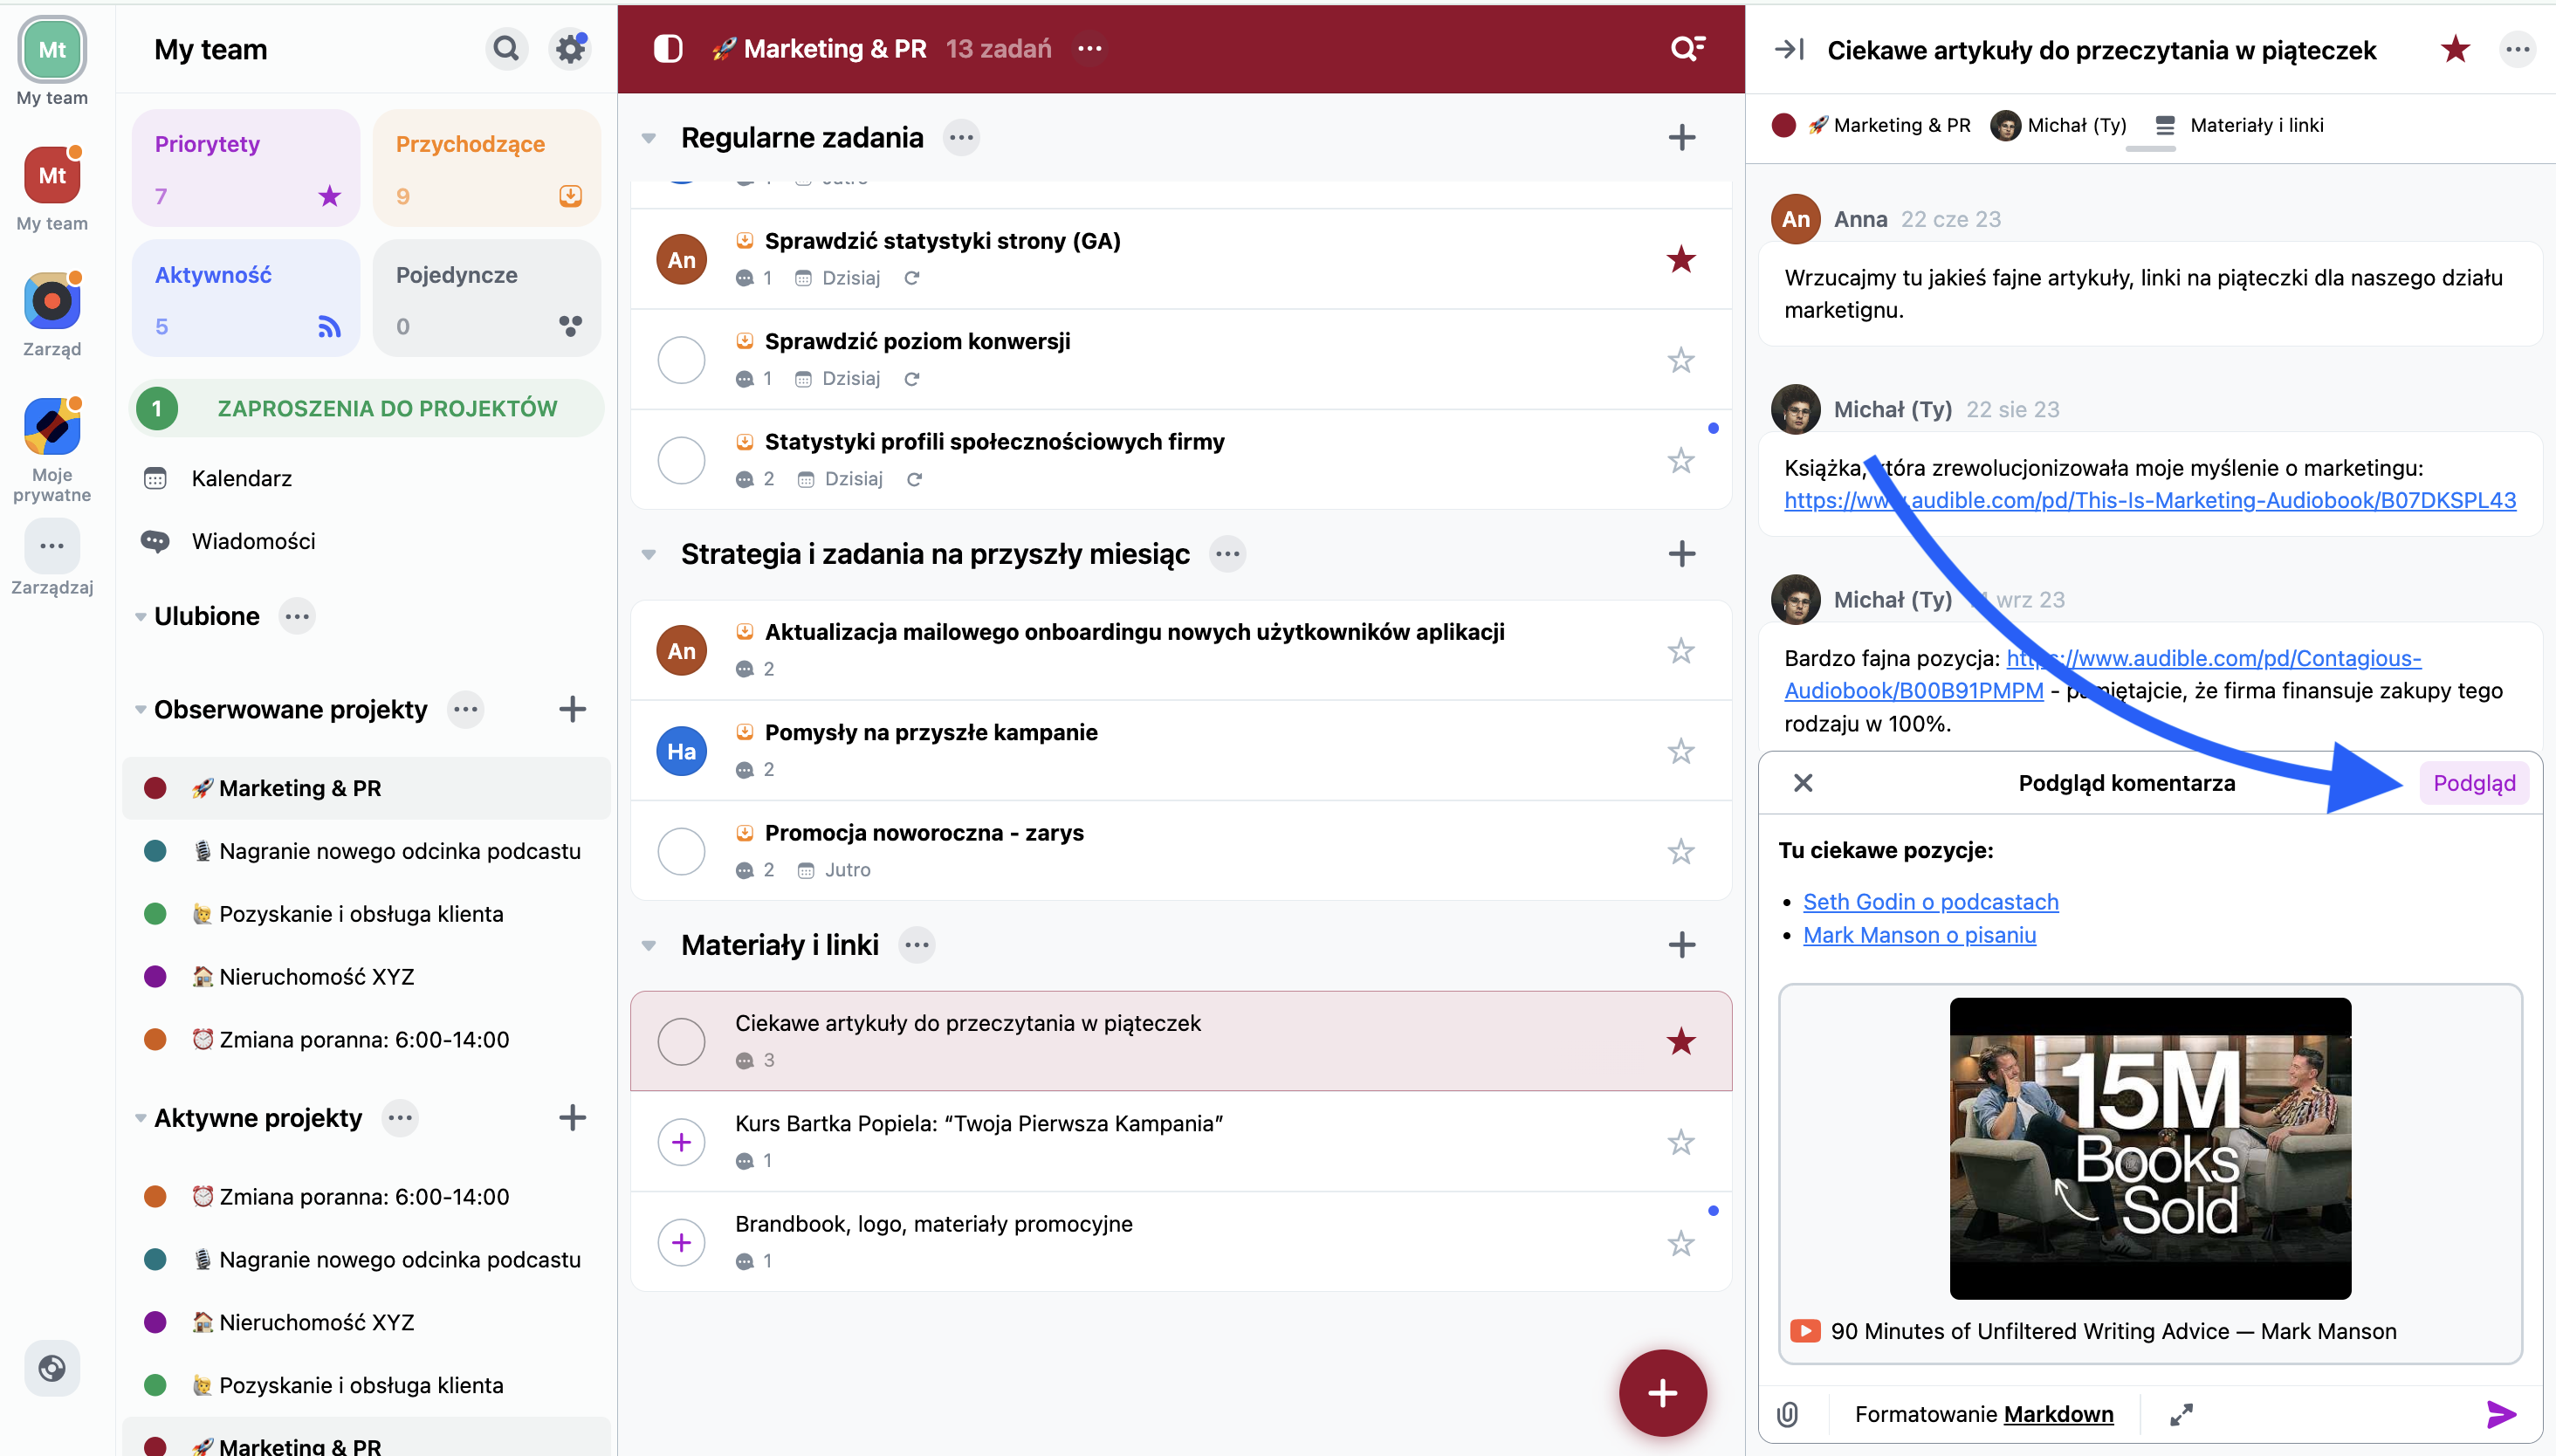This screenshot has height=1456, width=2556.
Task: Collapse the 'Regularne zadania' section
Action: (649, 138)
